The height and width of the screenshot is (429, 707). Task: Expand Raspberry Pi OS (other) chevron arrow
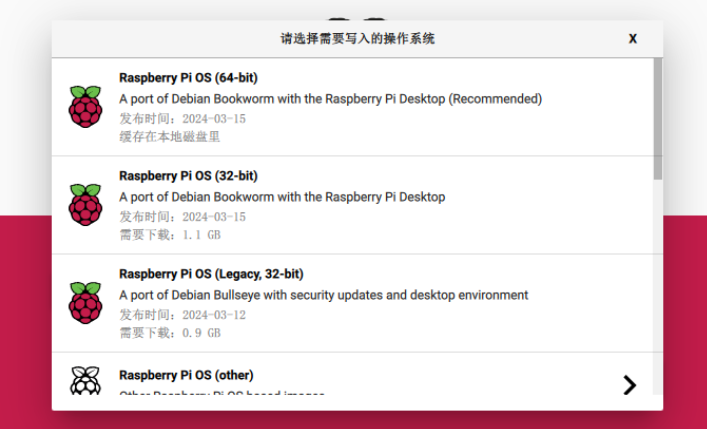629,385
